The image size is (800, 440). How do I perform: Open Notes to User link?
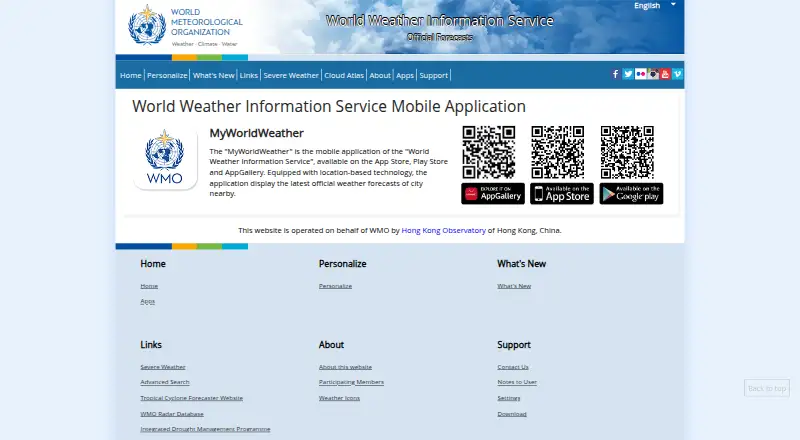tap(517, 382)
